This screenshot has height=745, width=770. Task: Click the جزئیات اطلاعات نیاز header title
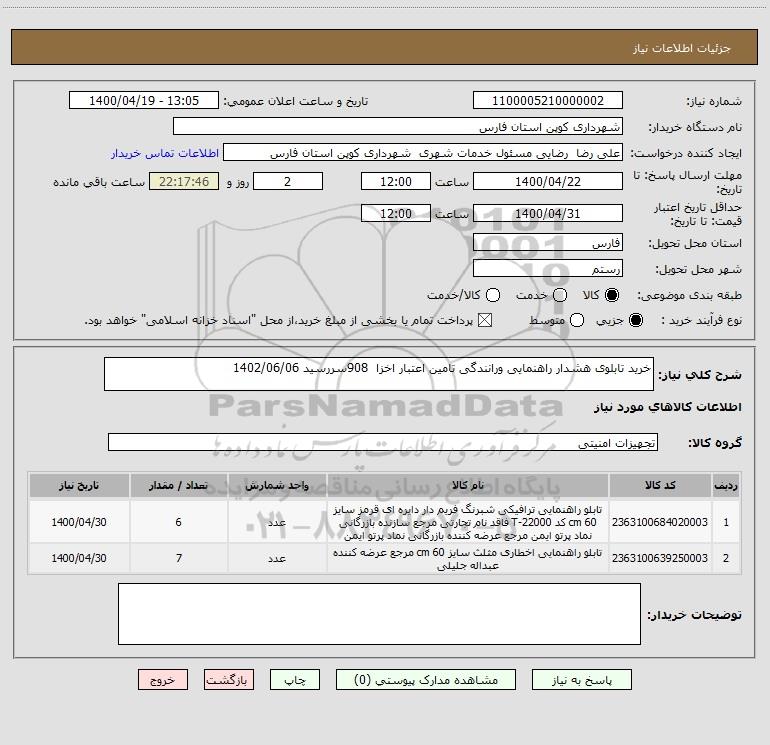[682, 48]
